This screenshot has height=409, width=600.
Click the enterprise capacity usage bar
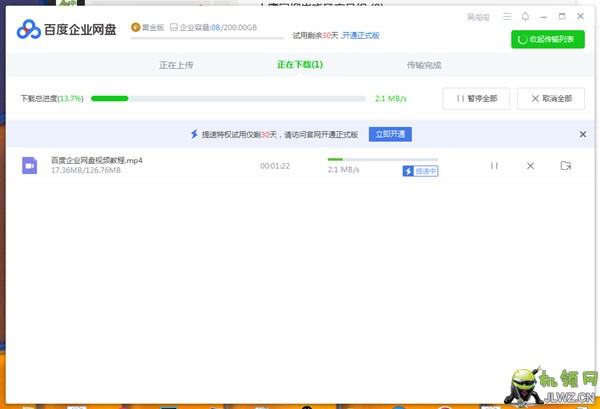(207, 38)
